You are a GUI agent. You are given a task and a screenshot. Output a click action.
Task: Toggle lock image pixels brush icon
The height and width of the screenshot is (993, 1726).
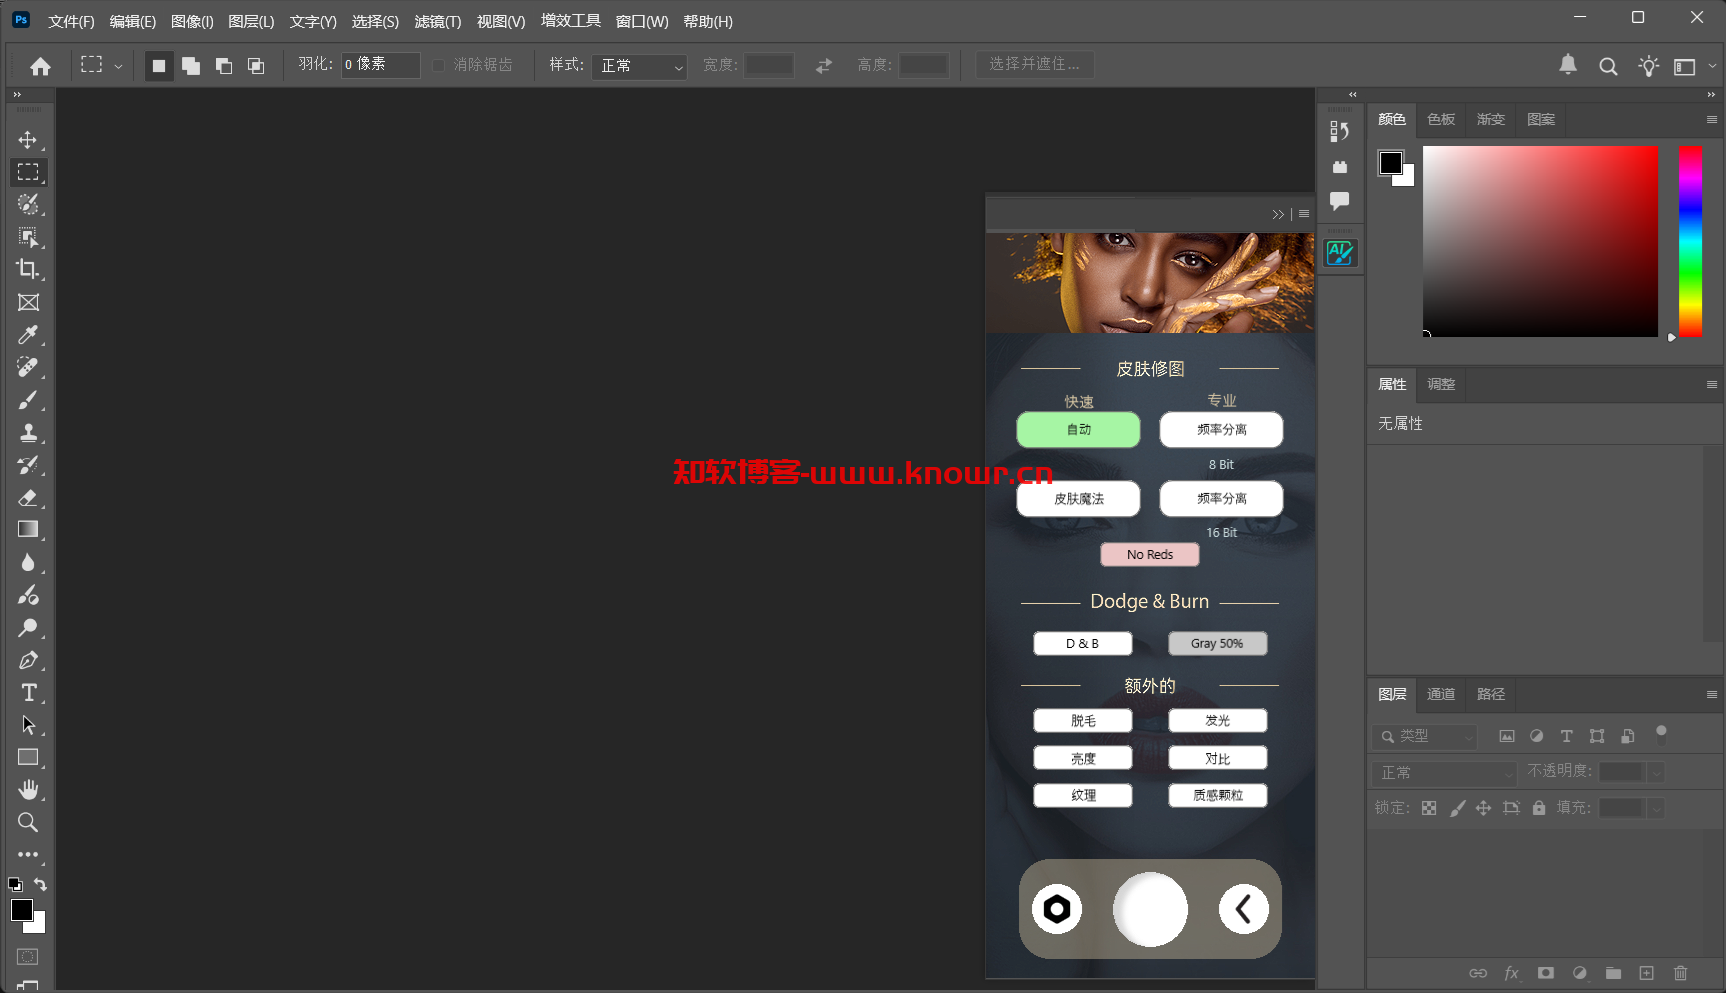coord(1457,808)
